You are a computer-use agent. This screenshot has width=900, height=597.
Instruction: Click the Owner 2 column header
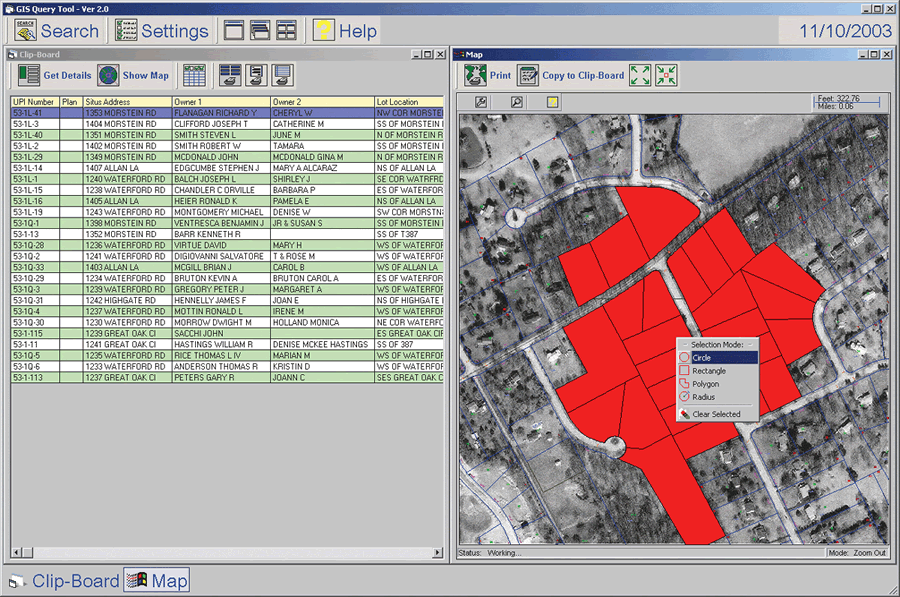pos(322,102)
